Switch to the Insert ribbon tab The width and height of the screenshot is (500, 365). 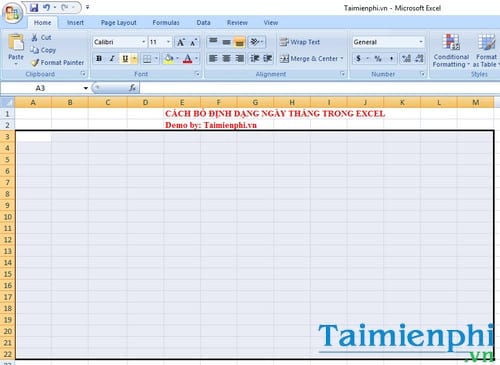click(75, 23)
